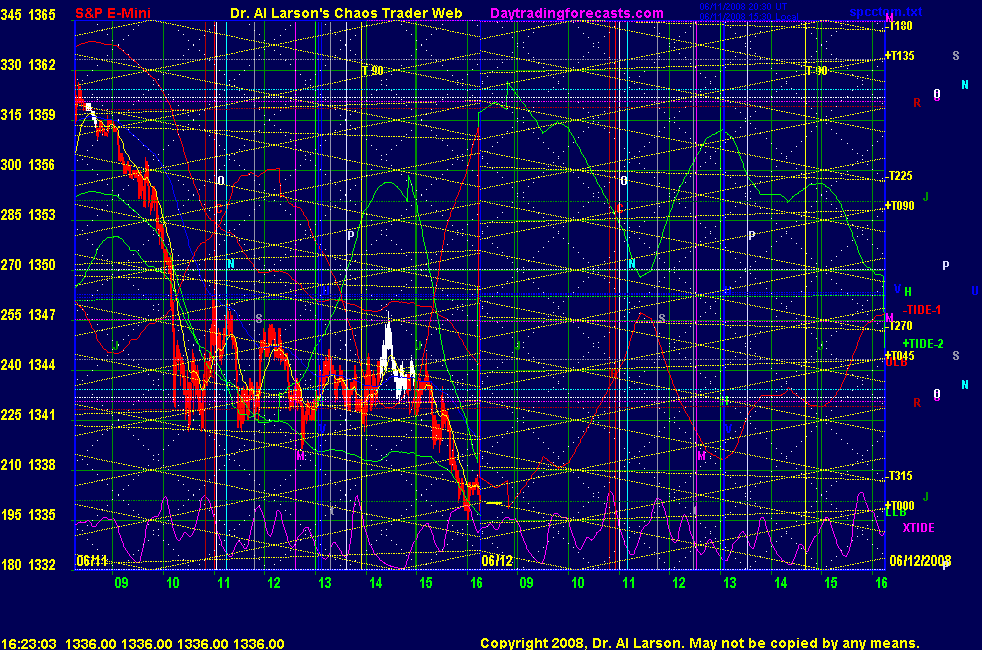
Task: Click the spcctom.txt file name label
Action: (886, 12)
